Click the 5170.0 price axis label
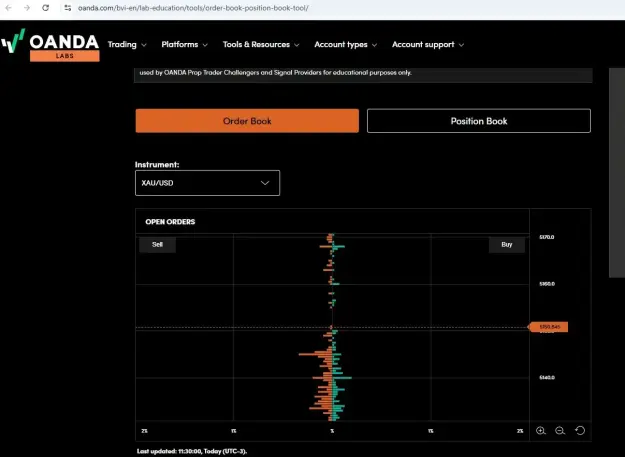Screen dimensions: 625x457 [547, 237]
